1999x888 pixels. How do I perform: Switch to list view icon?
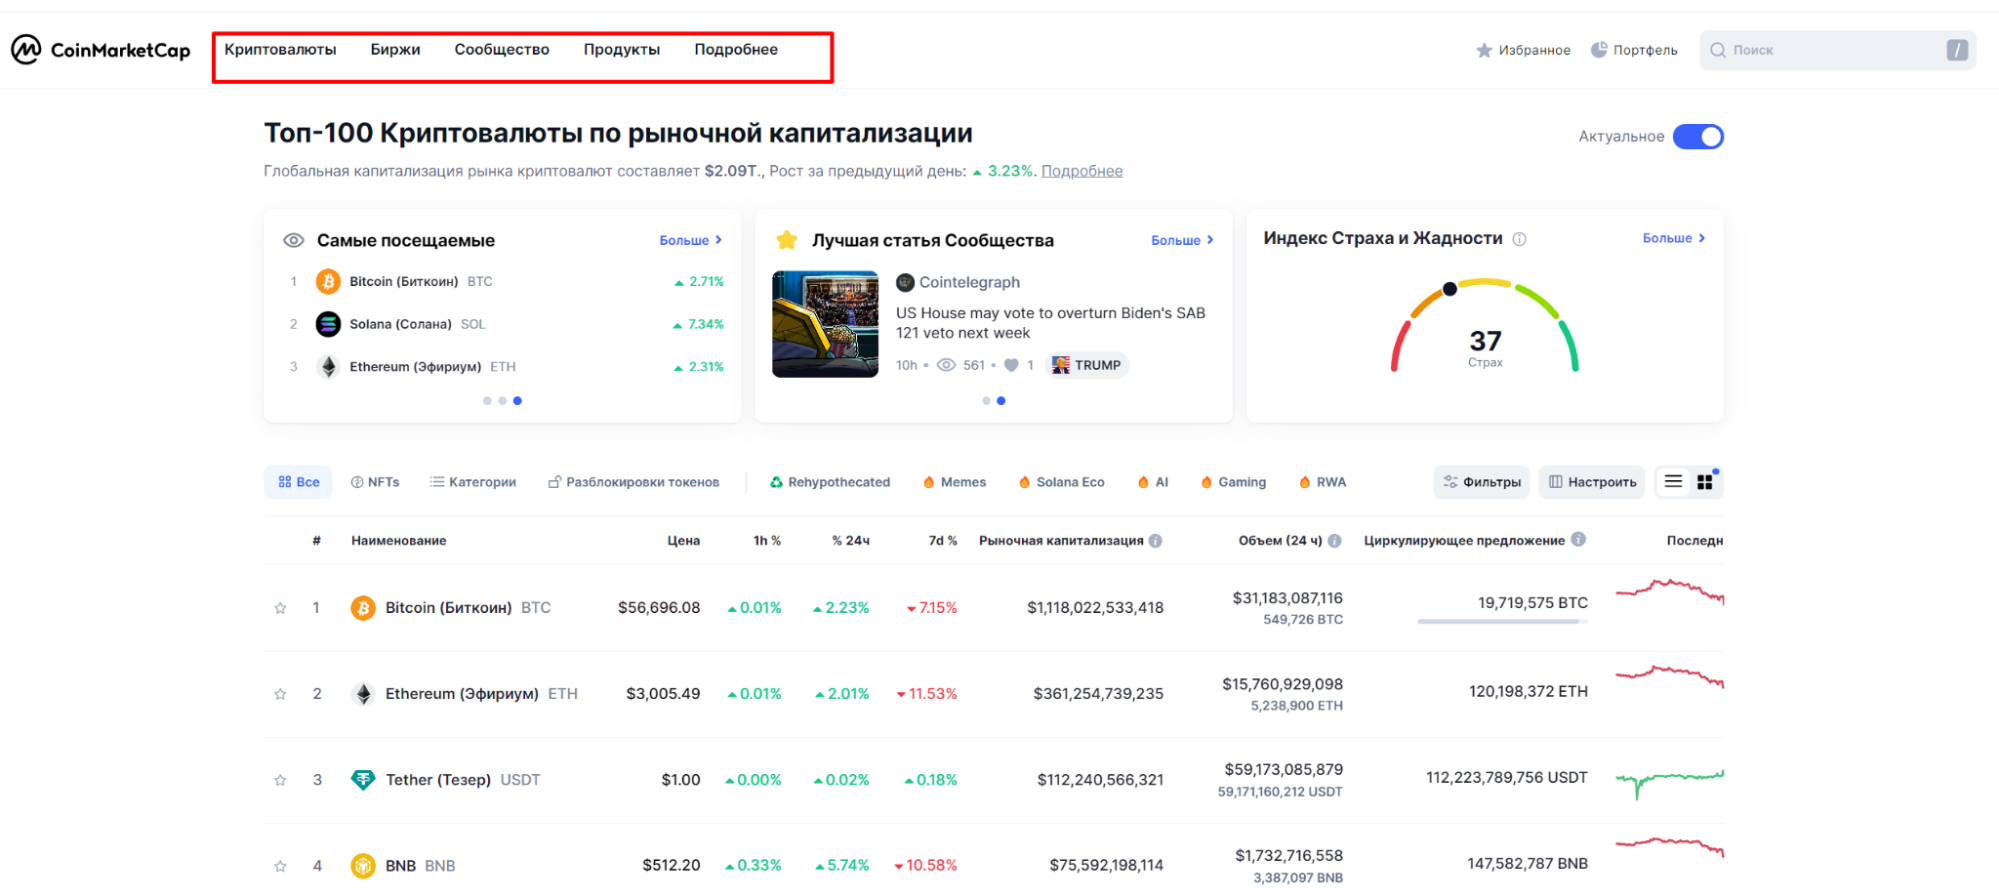coord(1673,482)
